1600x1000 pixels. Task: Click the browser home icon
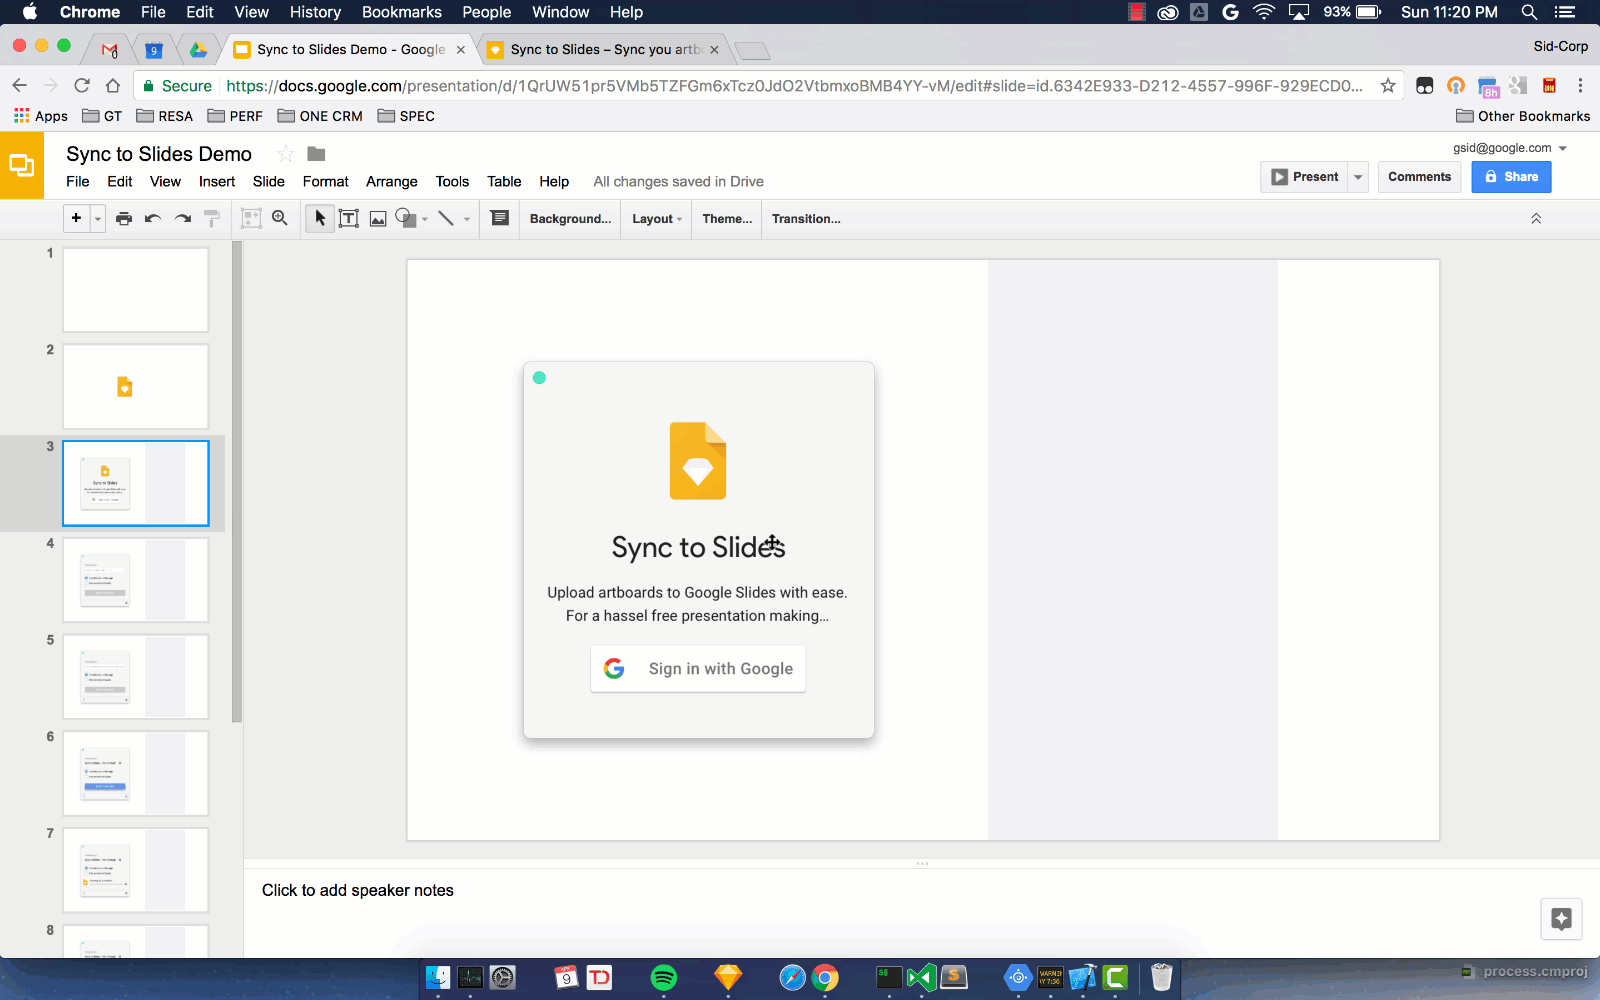click(x=113, y=86)
